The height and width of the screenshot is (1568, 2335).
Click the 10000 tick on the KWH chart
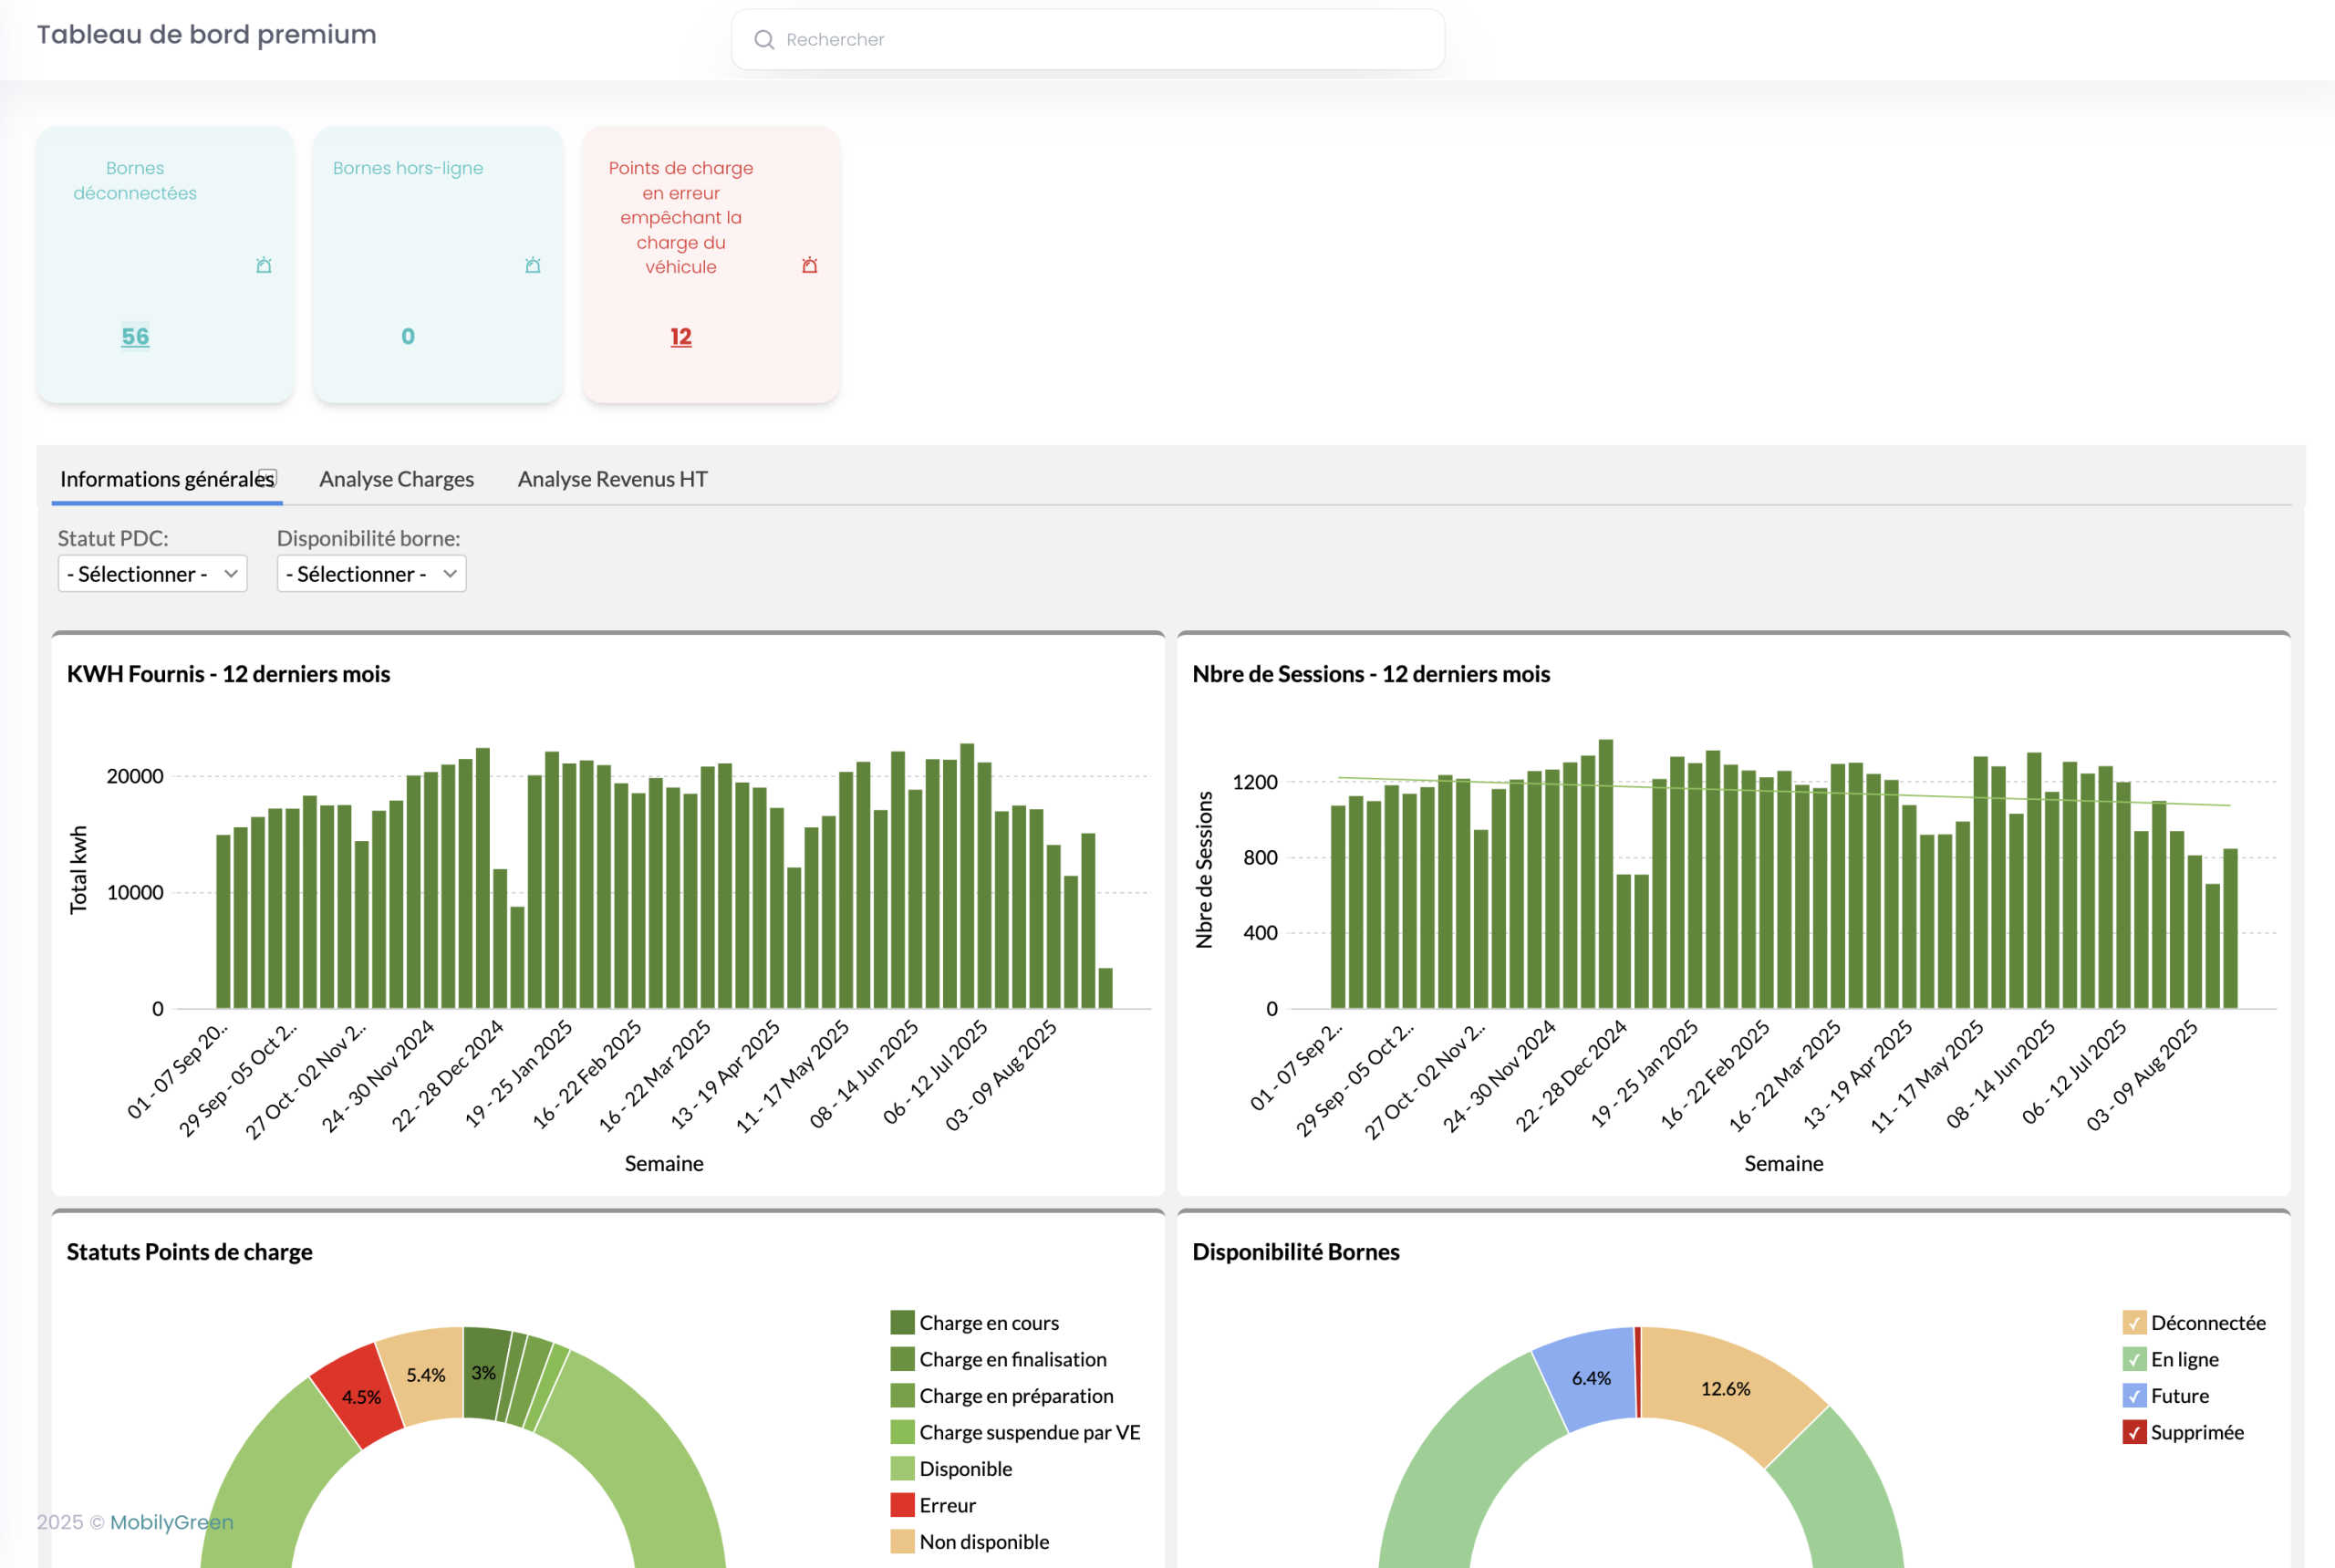click(x=135, y=892)
